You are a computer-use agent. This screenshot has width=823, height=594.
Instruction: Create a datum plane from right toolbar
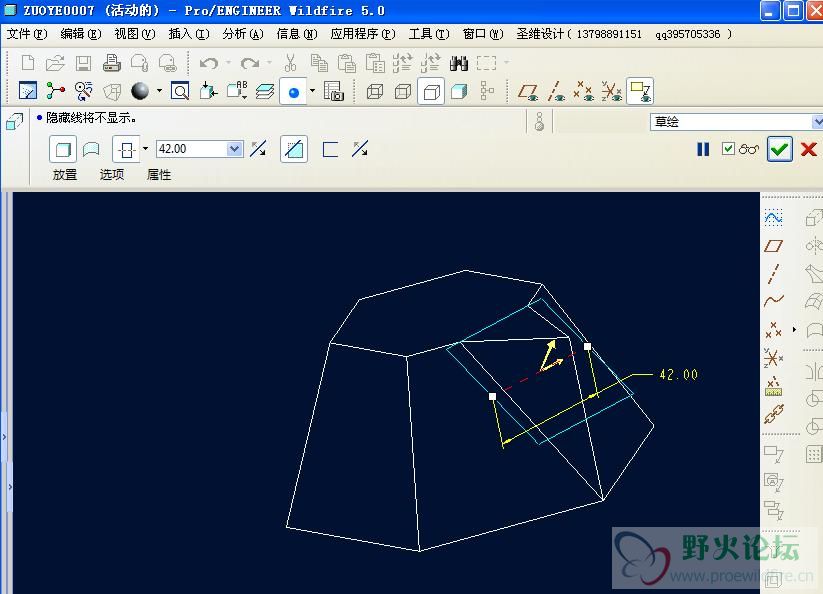[x=774, y=246]
